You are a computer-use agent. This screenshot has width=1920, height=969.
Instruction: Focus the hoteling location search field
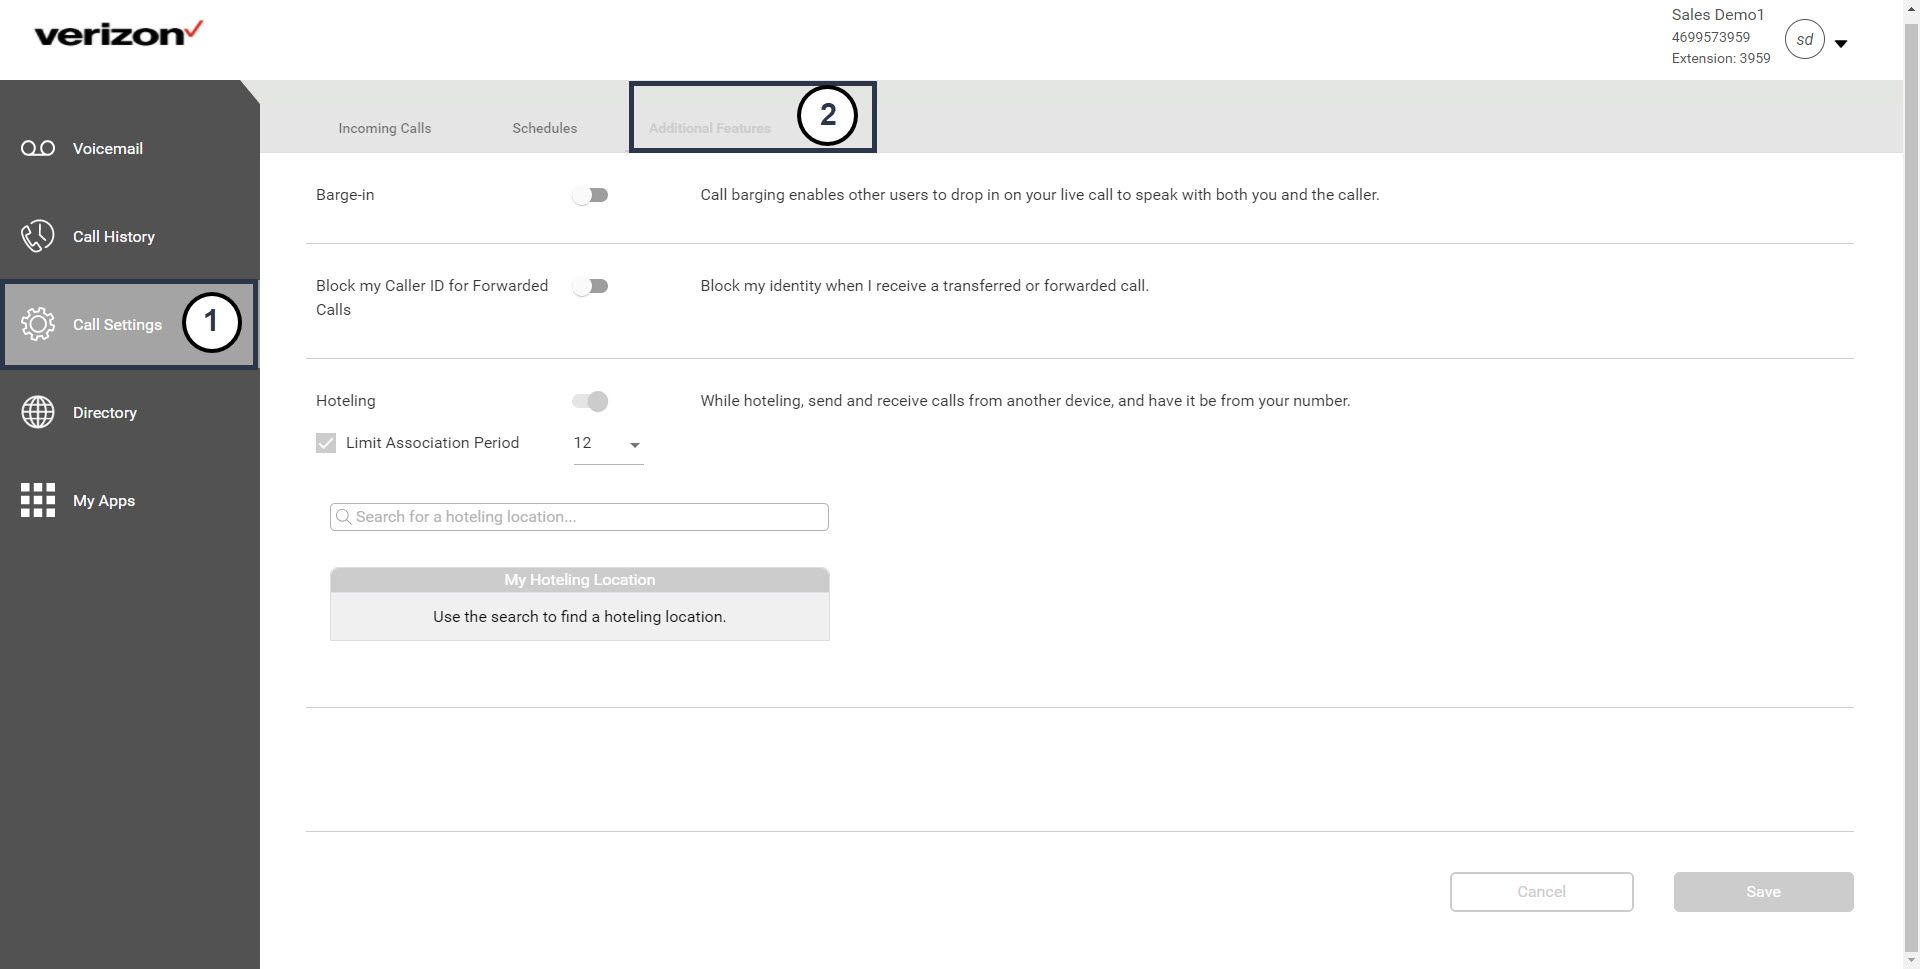pyautogui.click(x=588, y=517)
